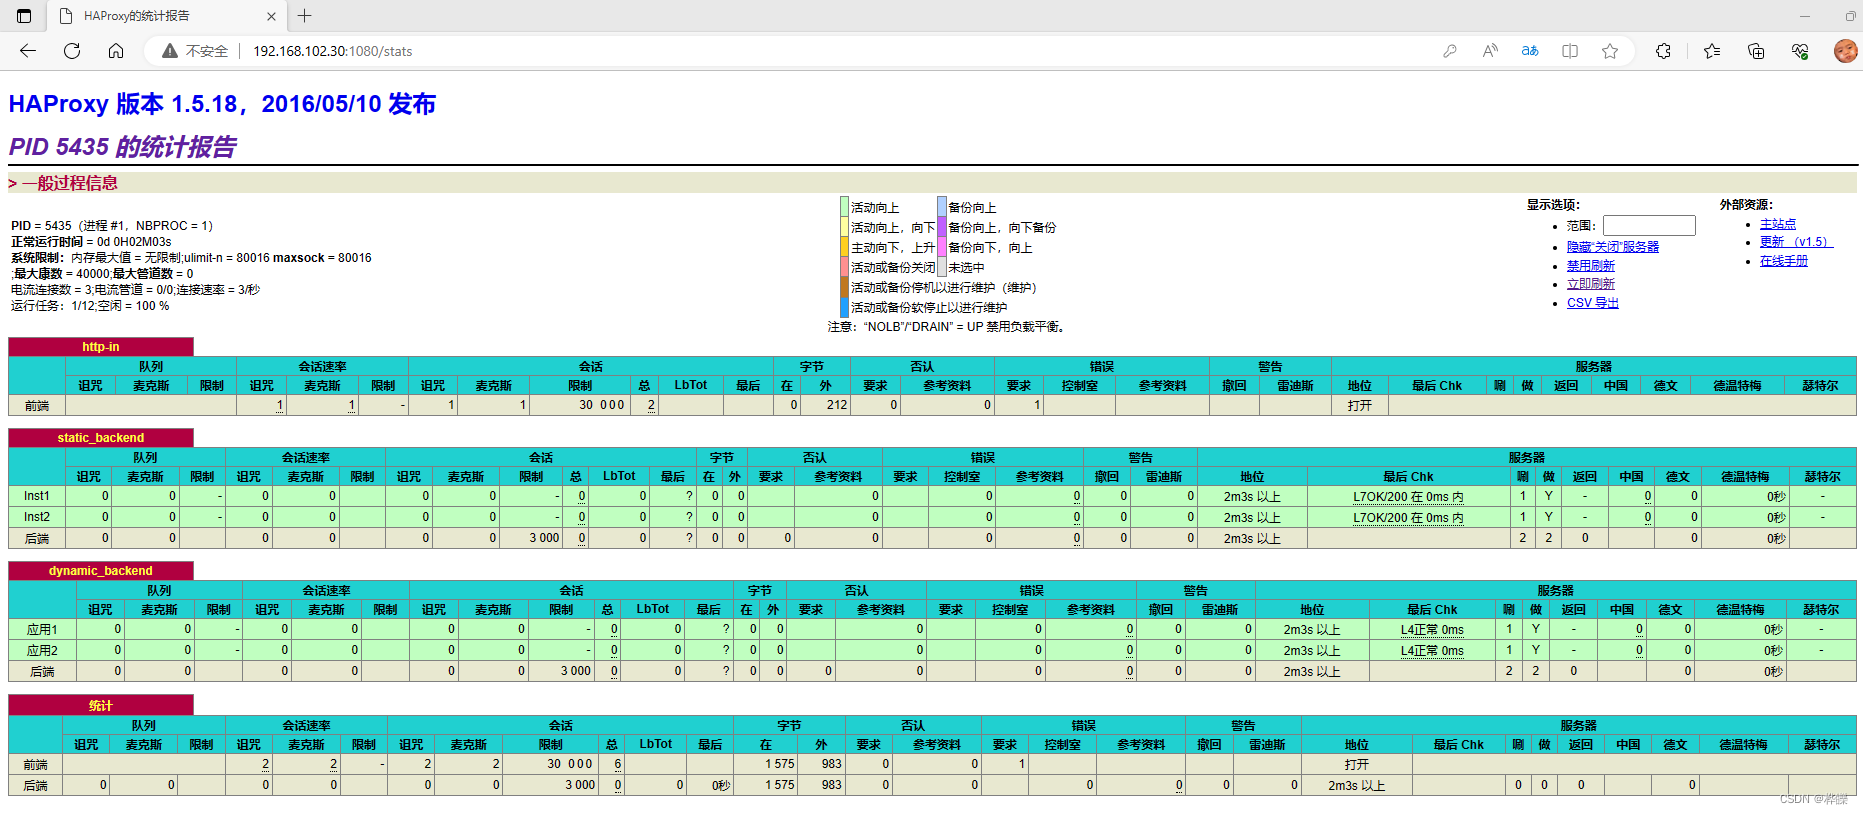The width and height of the screenshot is (1863, 814).
Task: Click the PID 5435 statistics report title
Action: [122, 147]
